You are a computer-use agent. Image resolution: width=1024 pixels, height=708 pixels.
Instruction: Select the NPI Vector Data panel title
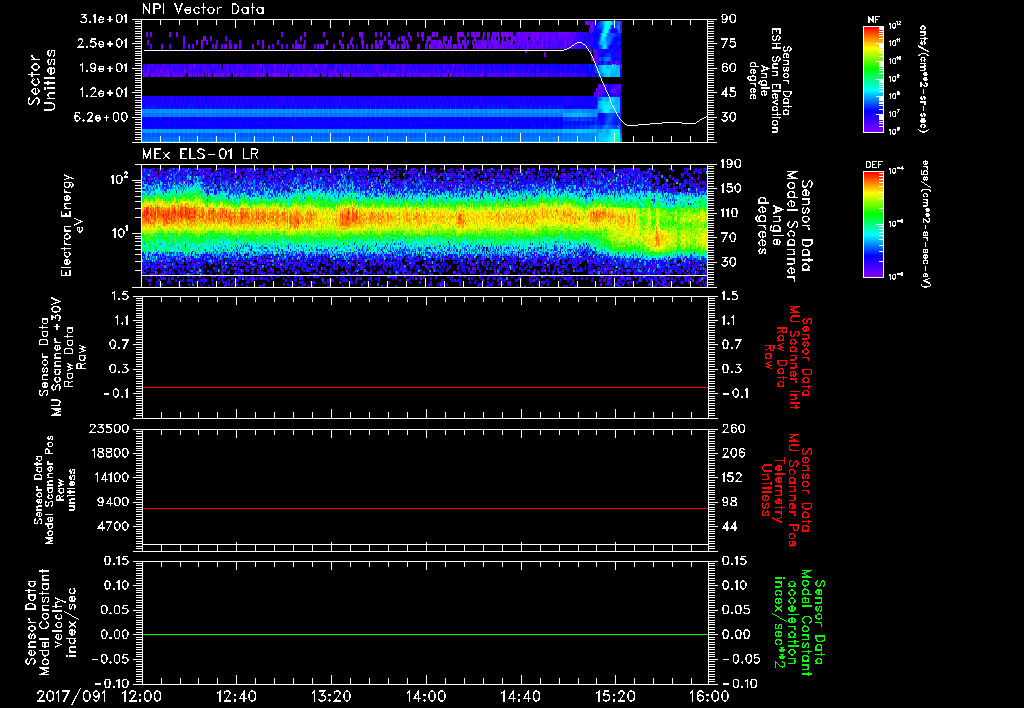pos(203,9)
